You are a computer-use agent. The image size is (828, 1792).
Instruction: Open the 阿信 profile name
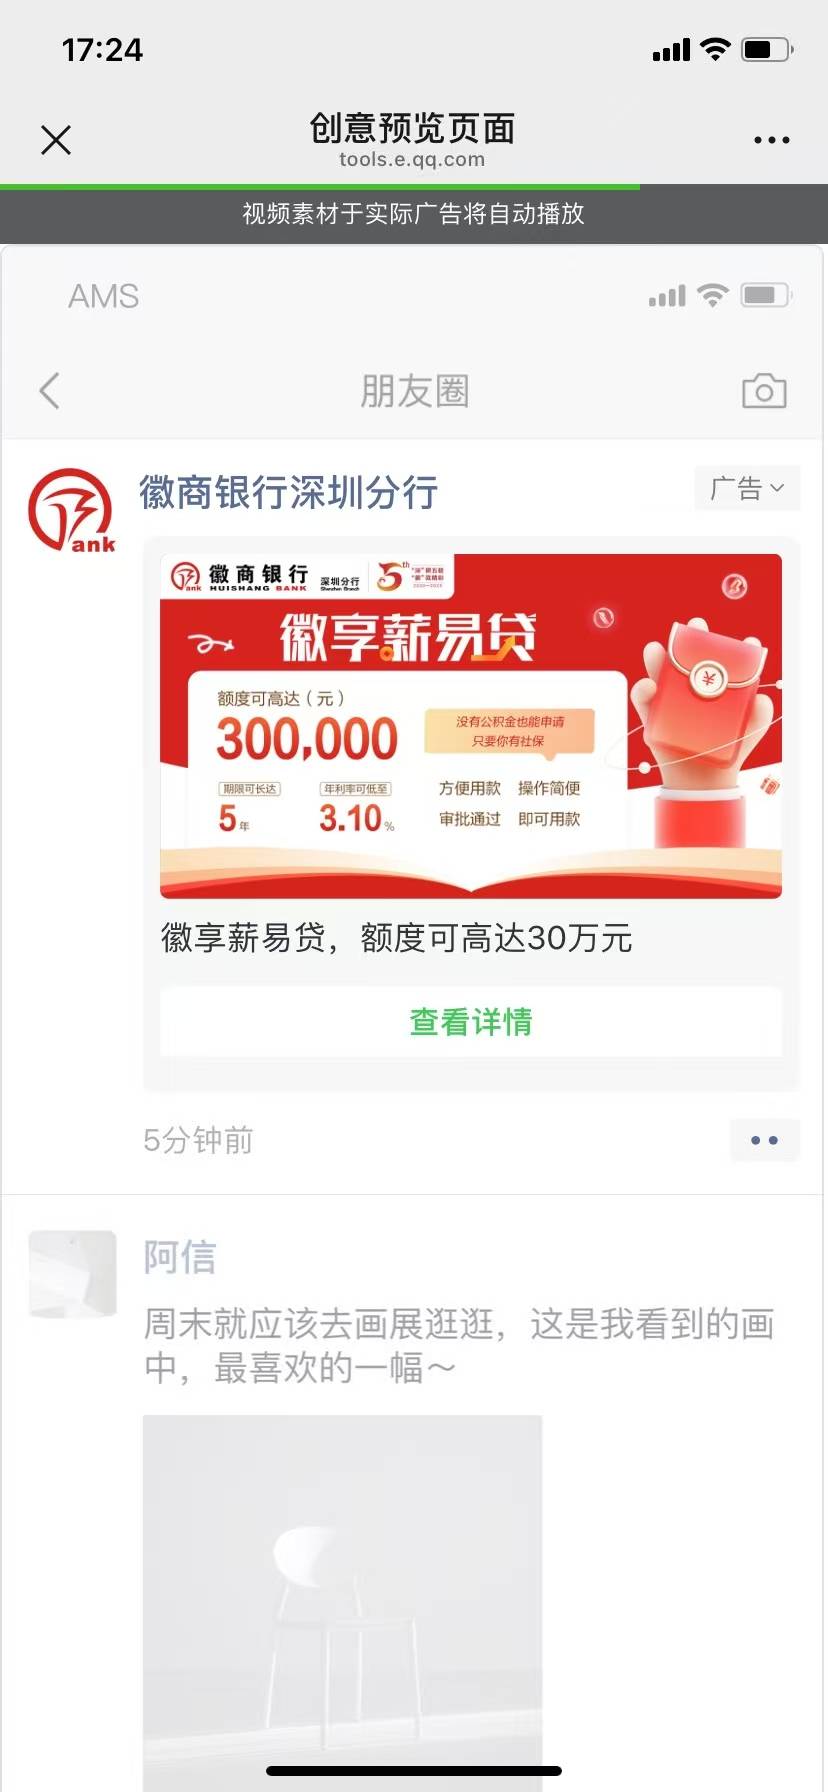(x=180, y=1257)
